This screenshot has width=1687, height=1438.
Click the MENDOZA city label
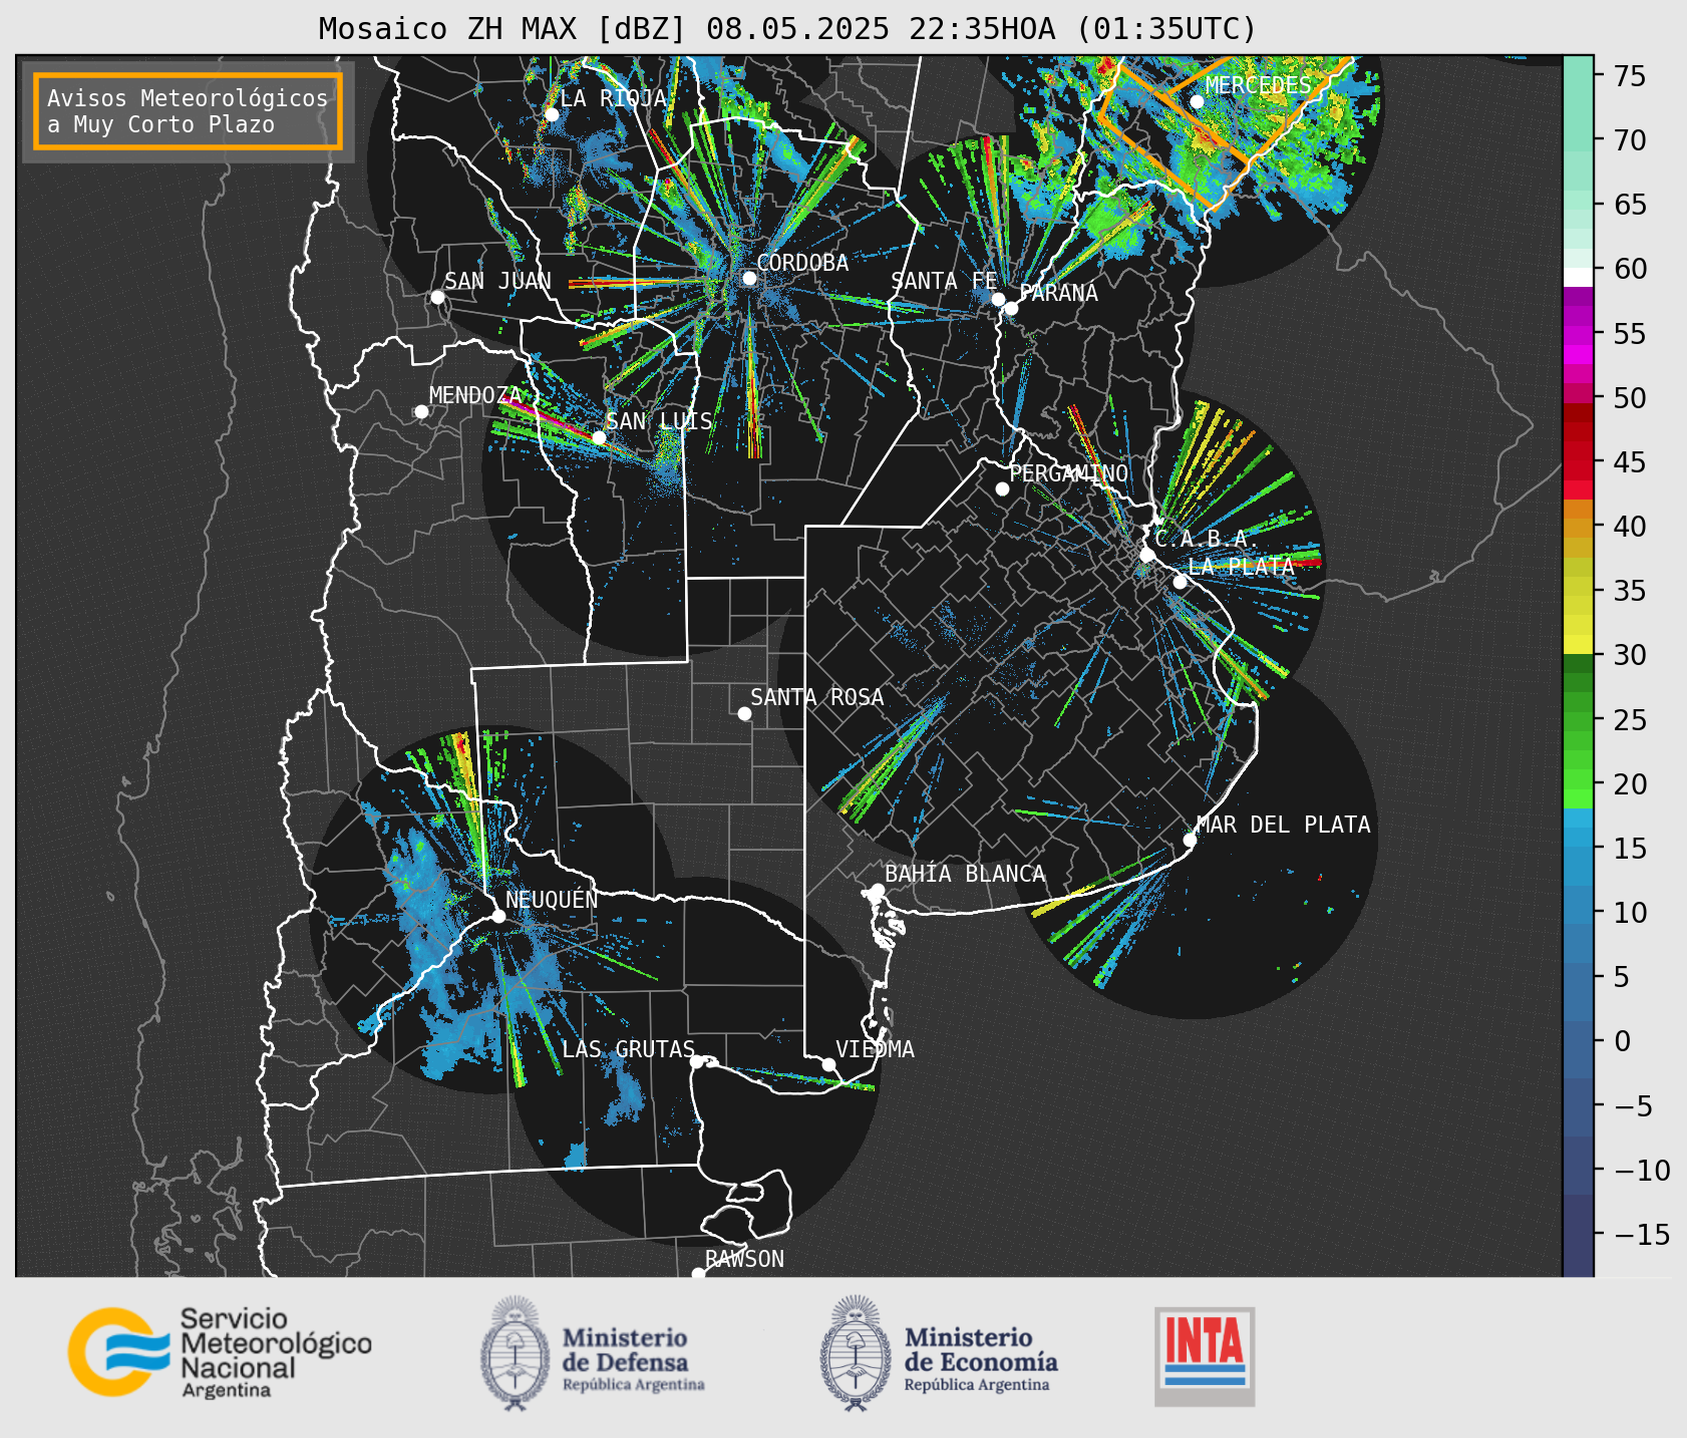[x=475, y=395]
